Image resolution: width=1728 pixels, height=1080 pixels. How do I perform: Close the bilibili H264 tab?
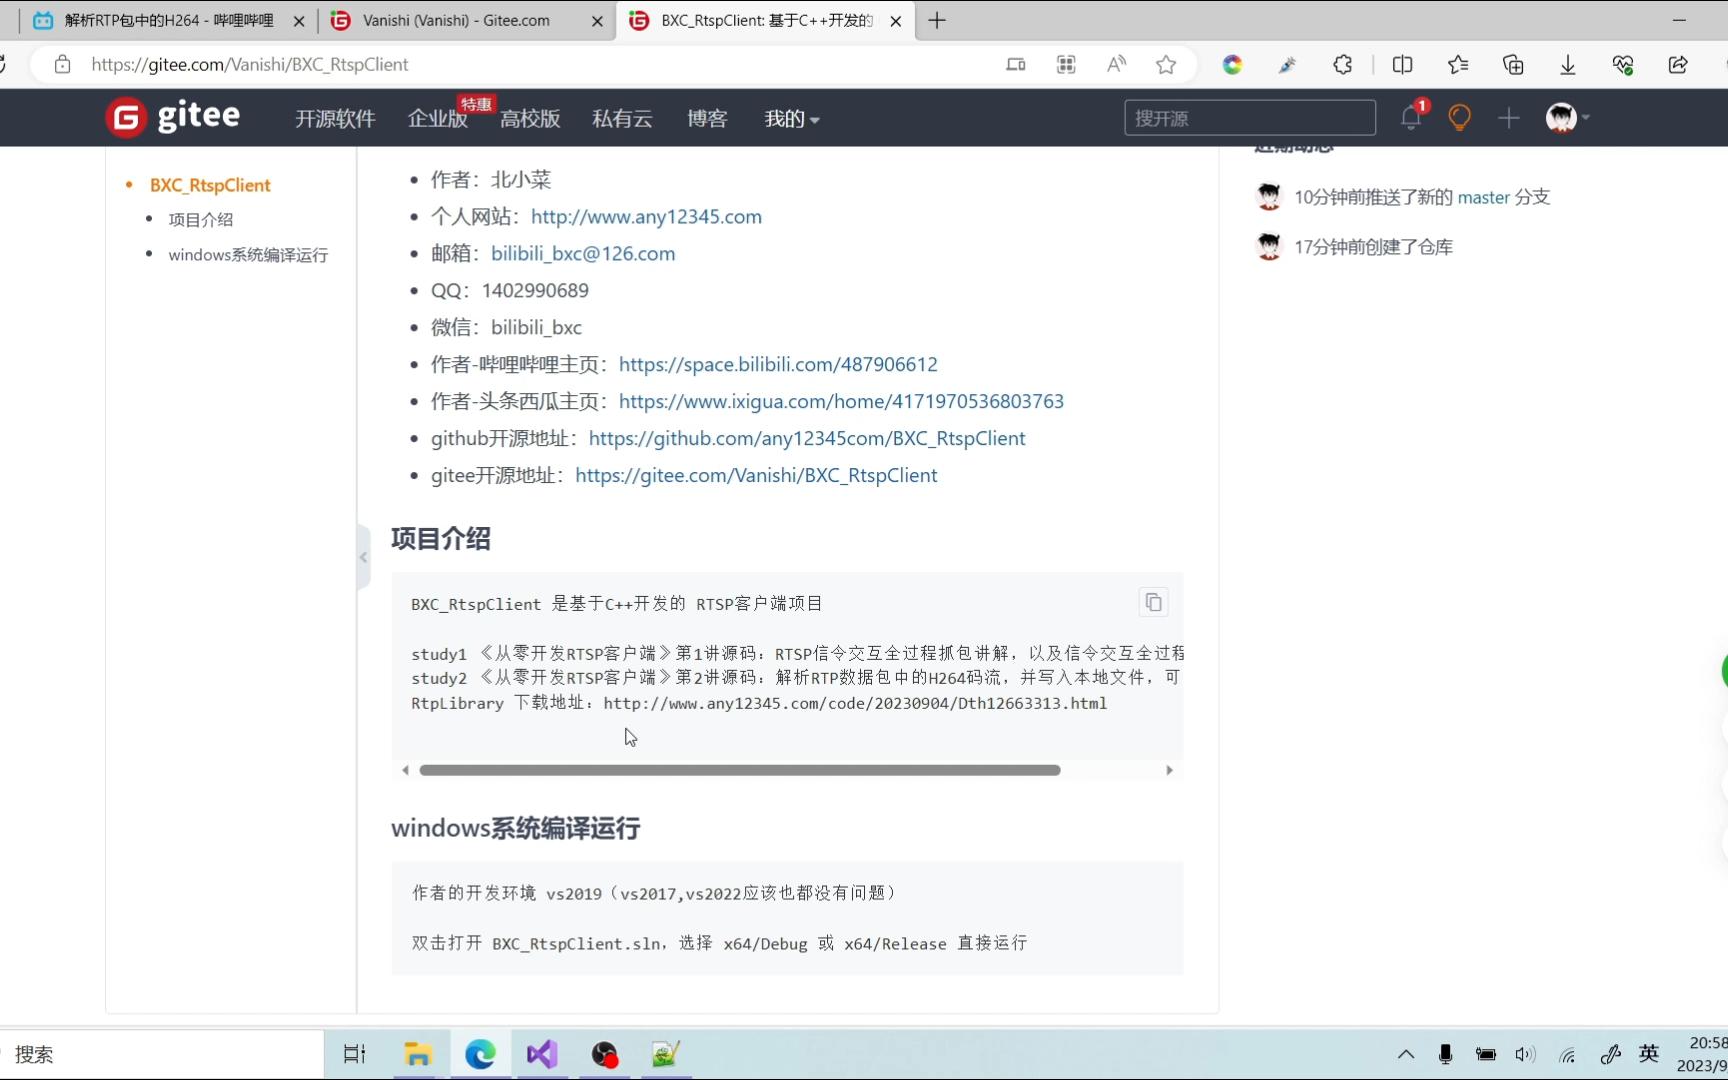[298, 20]
